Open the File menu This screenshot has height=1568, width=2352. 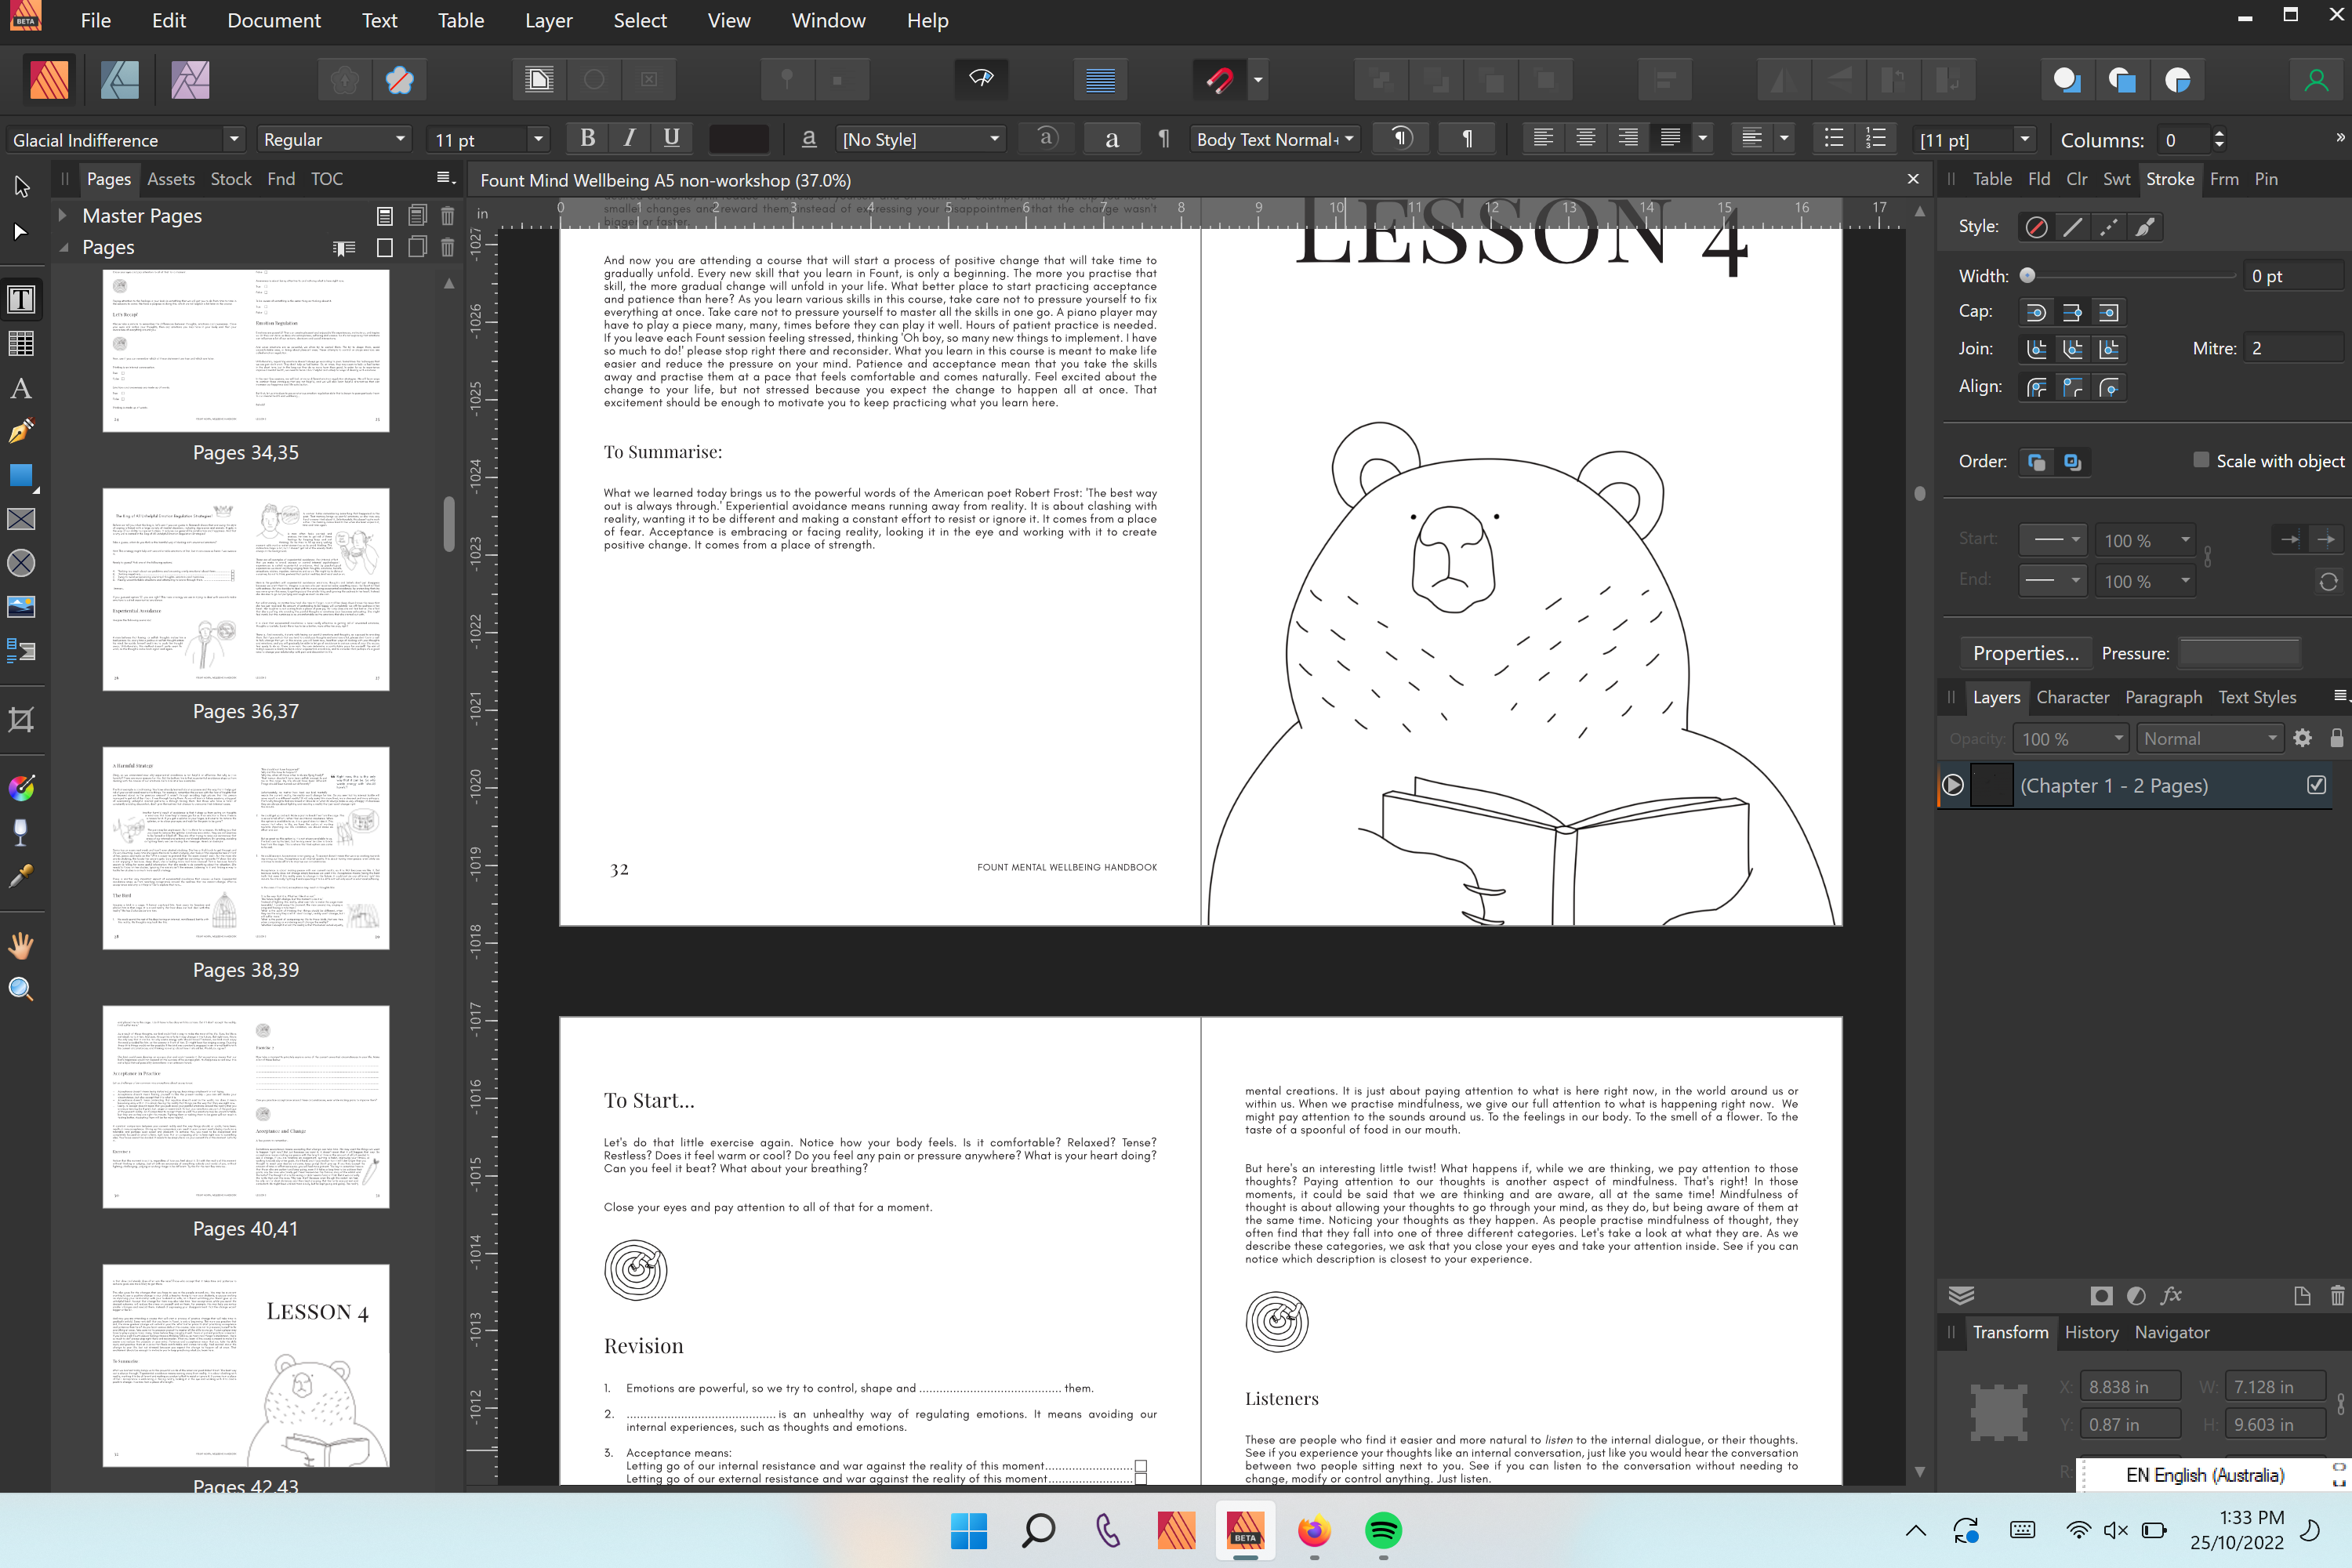pyautogui.click(x=96, y=20)
